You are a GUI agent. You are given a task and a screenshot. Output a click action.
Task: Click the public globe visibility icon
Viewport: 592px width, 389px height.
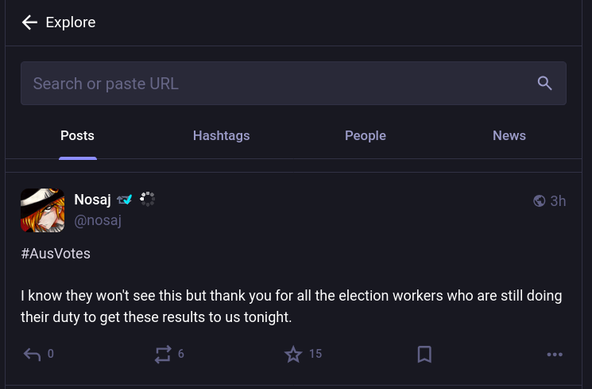(539, 201)
